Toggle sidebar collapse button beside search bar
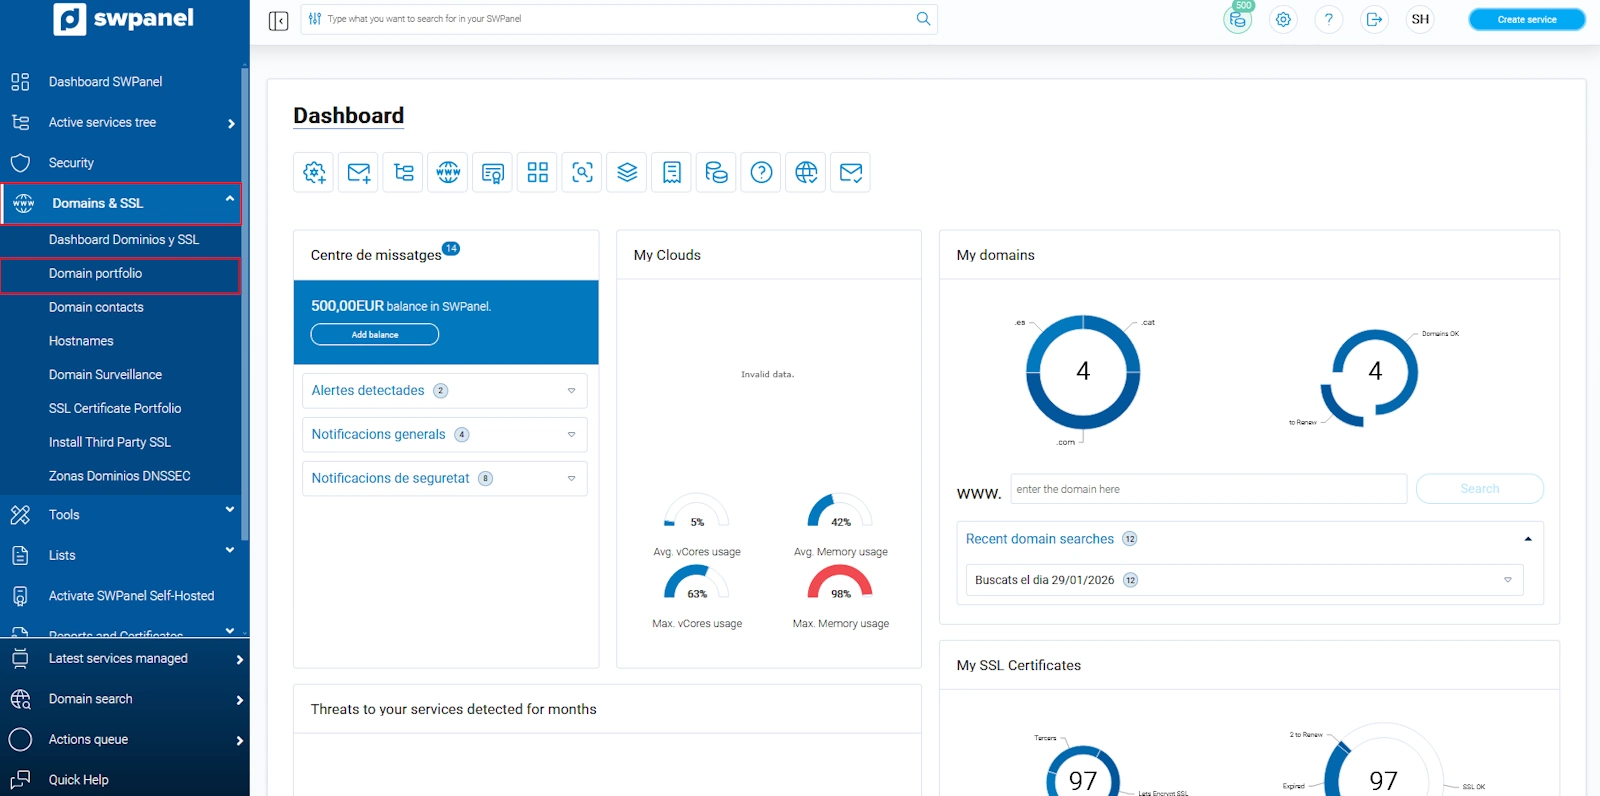 tap(279, 20)
